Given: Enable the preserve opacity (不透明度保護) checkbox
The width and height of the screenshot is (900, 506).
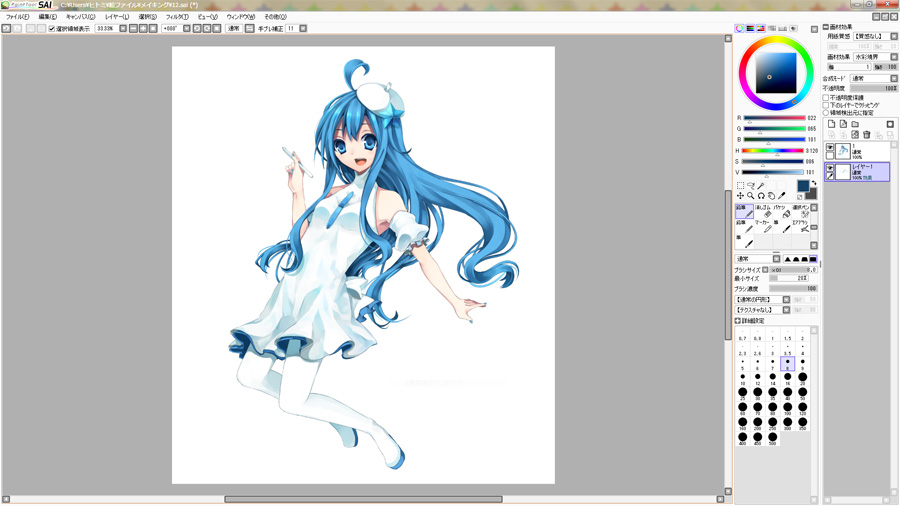Looking at the screenshot, I should pos(826,98).
